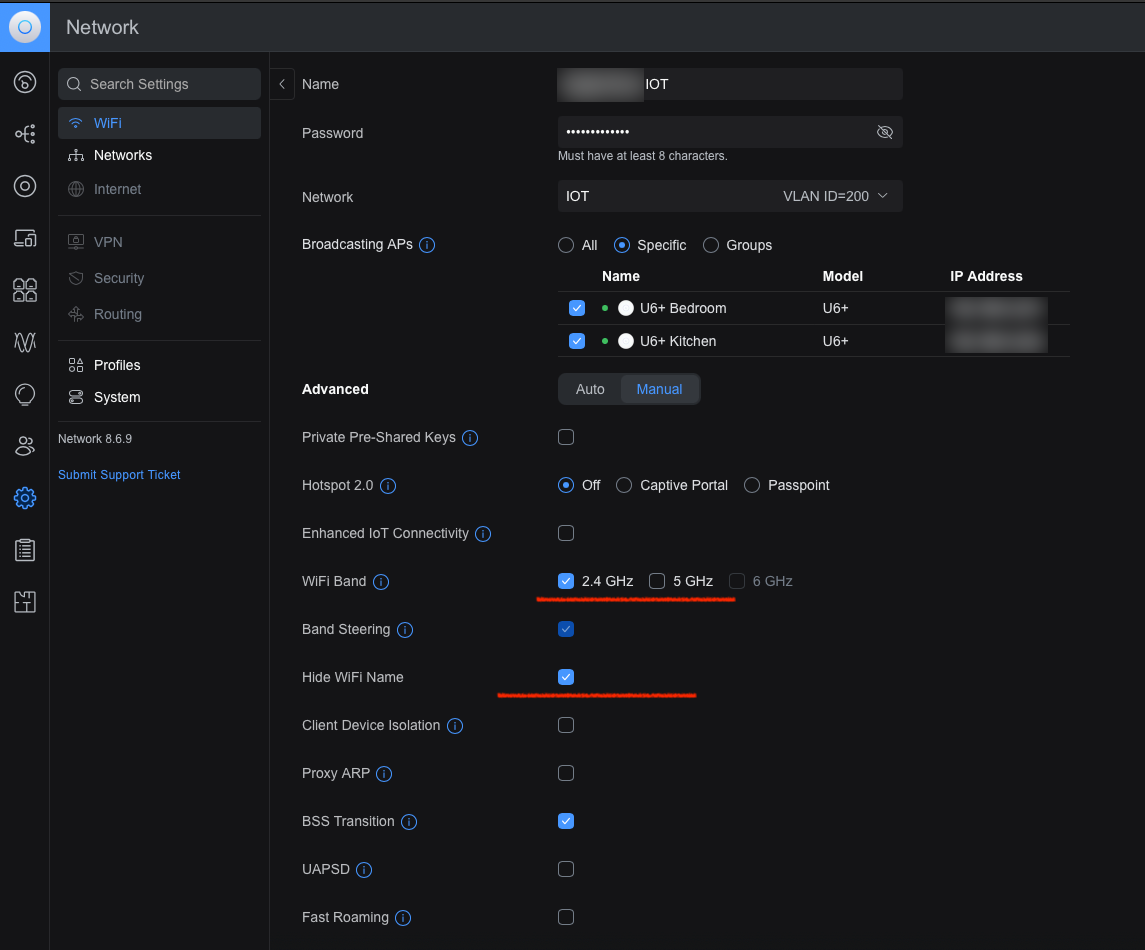The image size is (1145, 950).
Task: Toggle the Band Steering checkbox
Action: pos(566,629)
